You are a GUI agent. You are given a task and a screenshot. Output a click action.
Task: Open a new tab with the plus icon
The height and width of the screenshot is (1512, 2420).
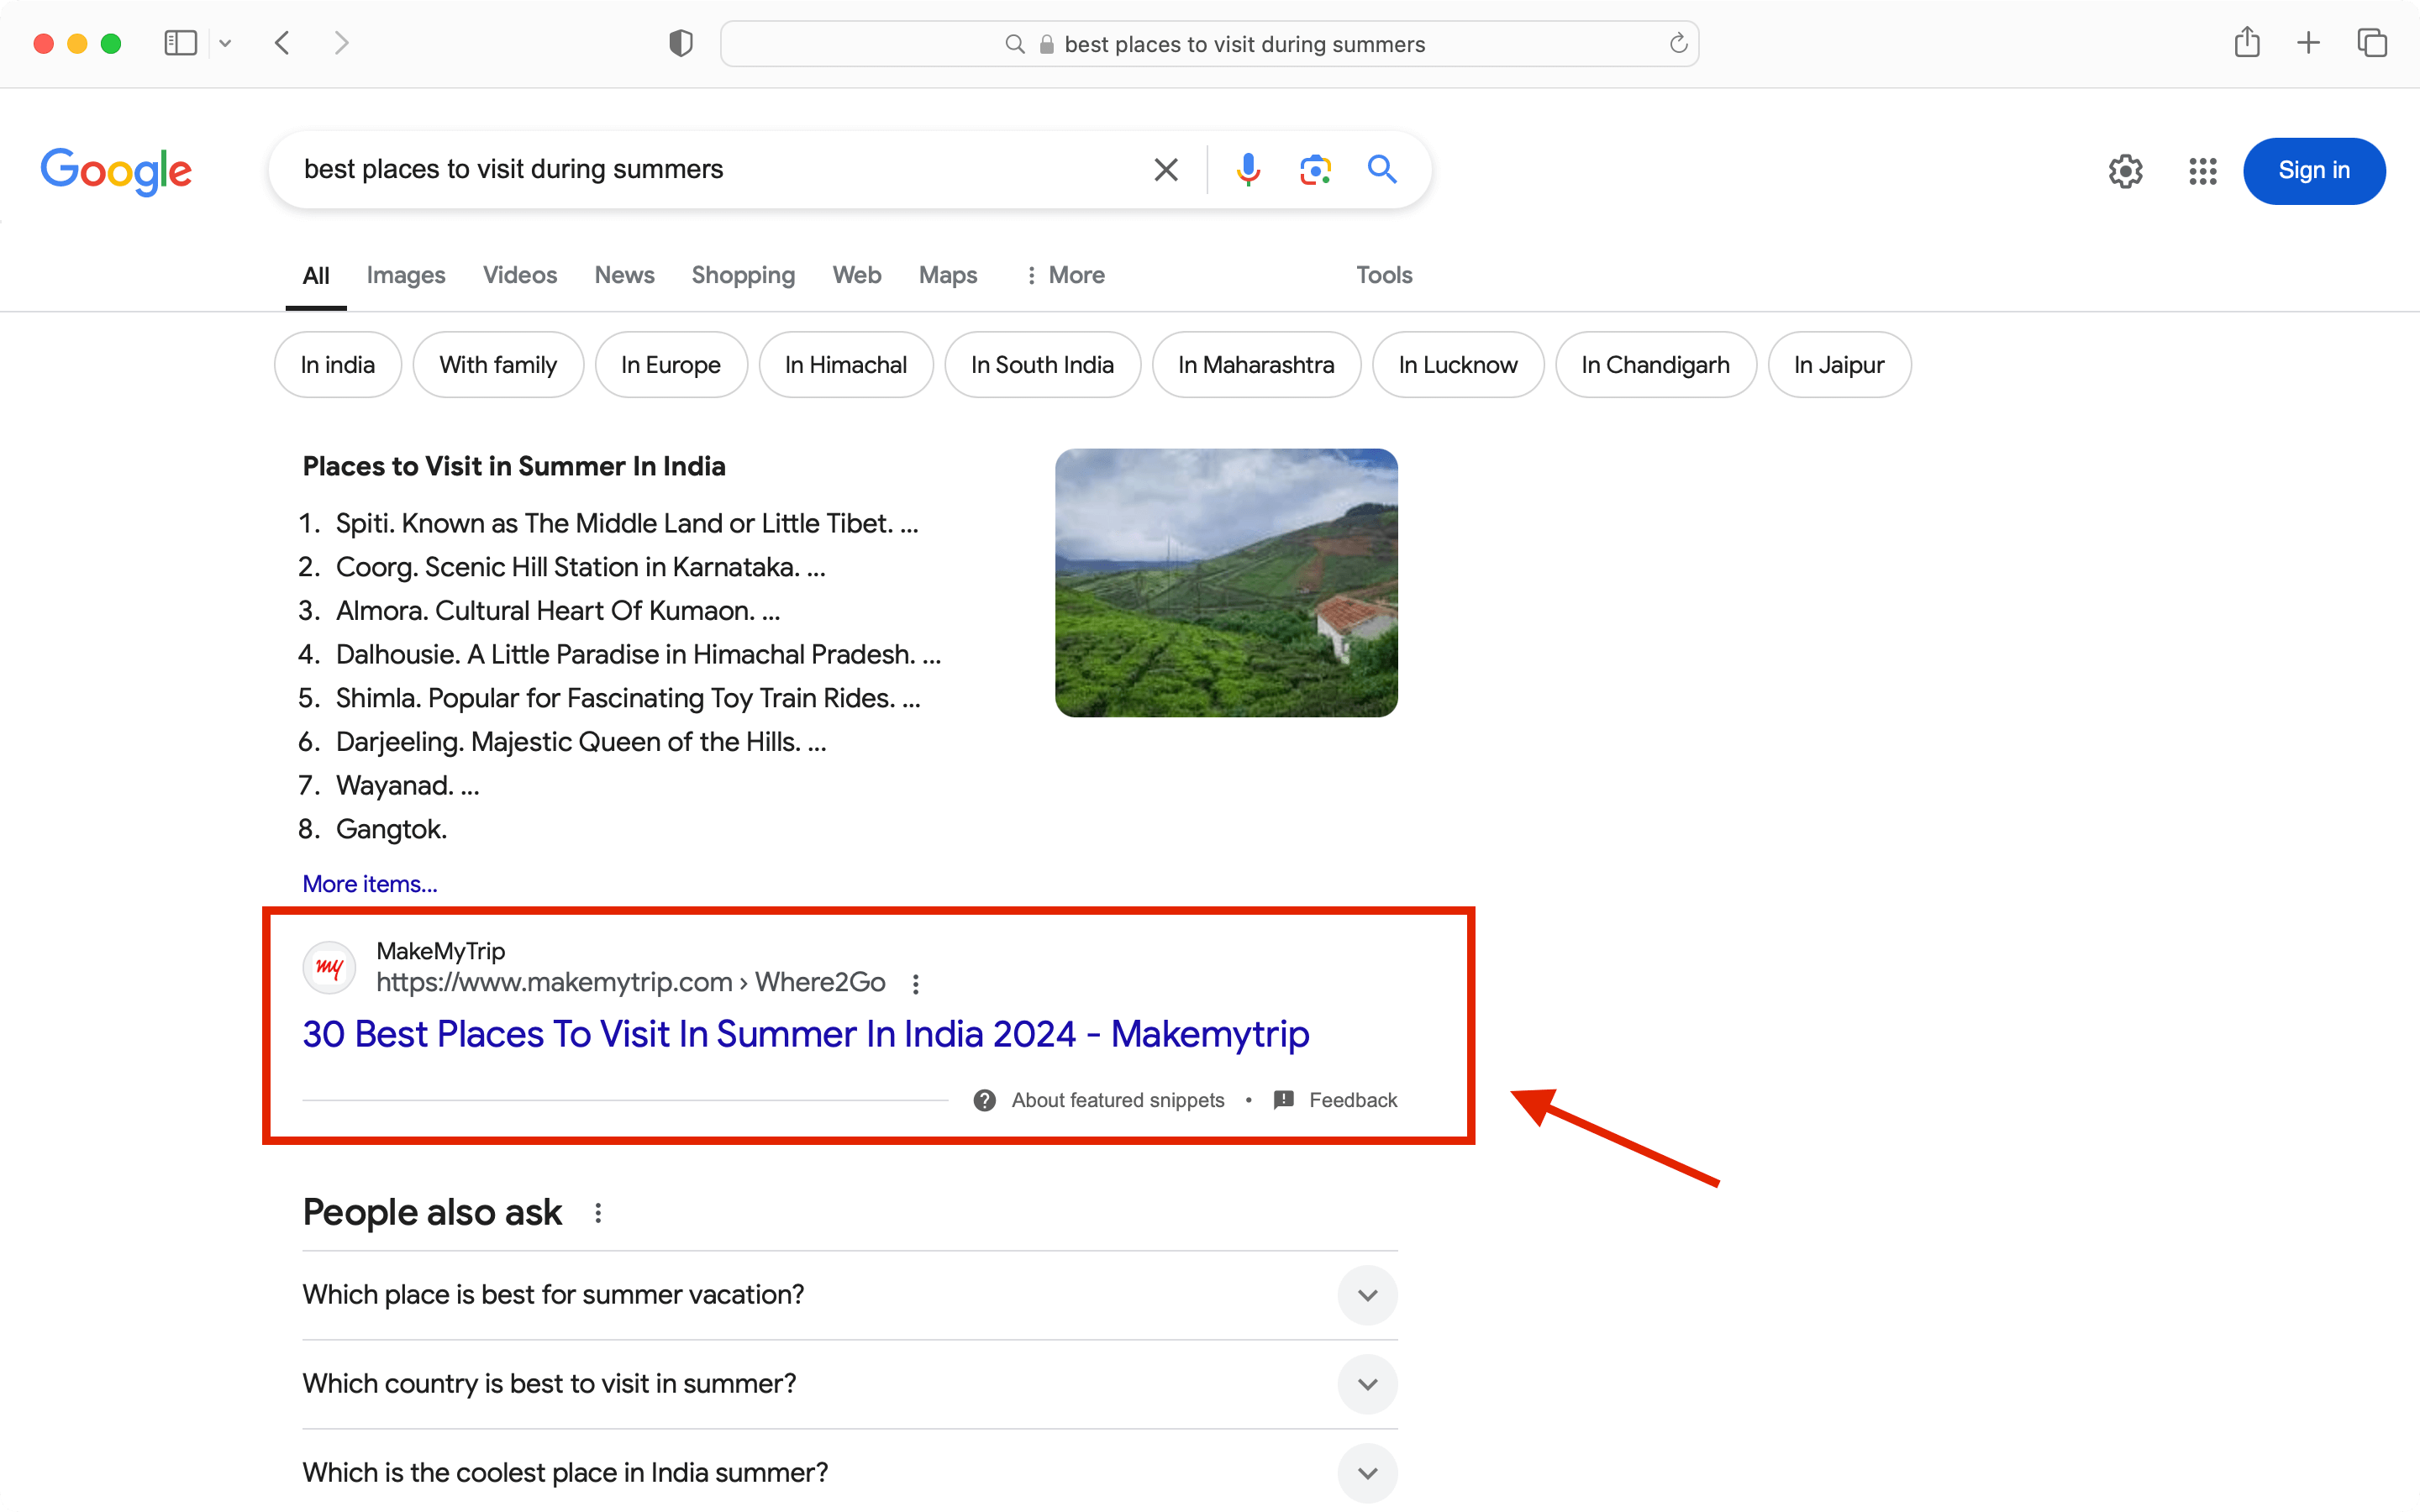[2309, 43]
